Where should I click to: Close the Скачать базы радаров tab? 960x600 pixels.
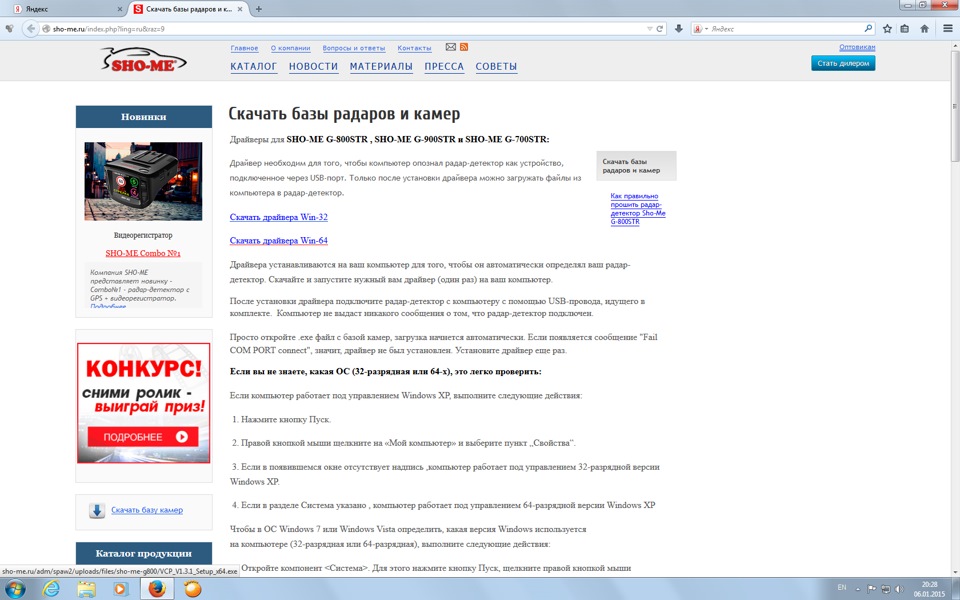pyautogui.click(x=240, y=9)
